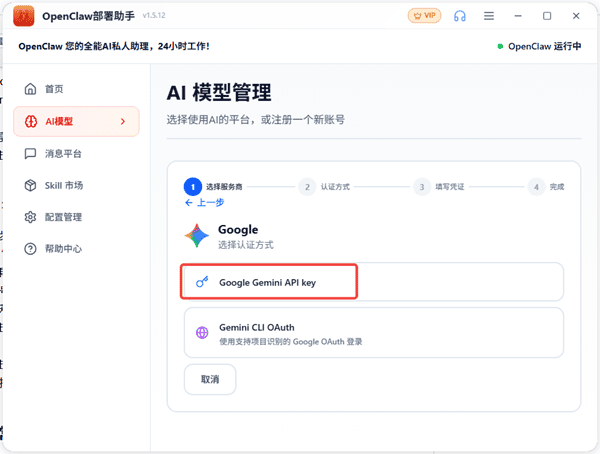The width and height of the screenshot is (600, 454).
Task: Click the 选择认证方式 subtitle text
Action: 246,245
